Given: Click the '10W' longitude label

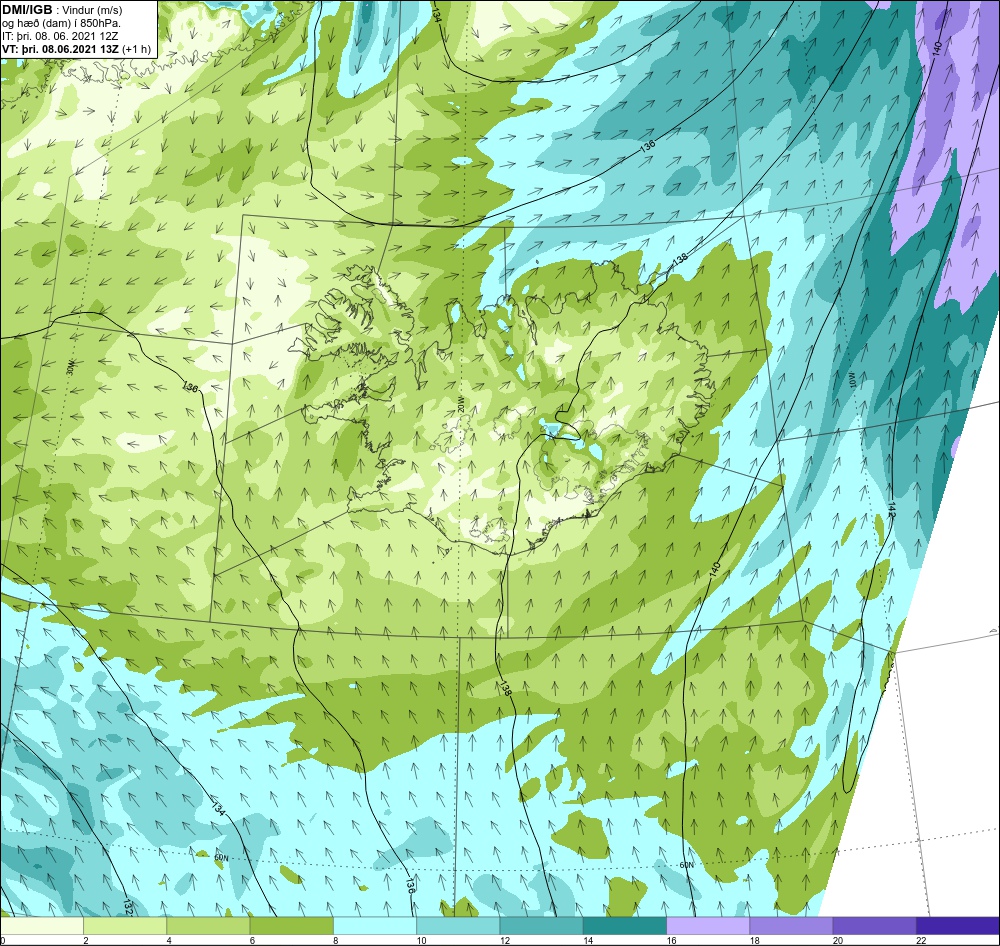Looking at the screenshot, I should pyautogui.click(x=851, y=379).
